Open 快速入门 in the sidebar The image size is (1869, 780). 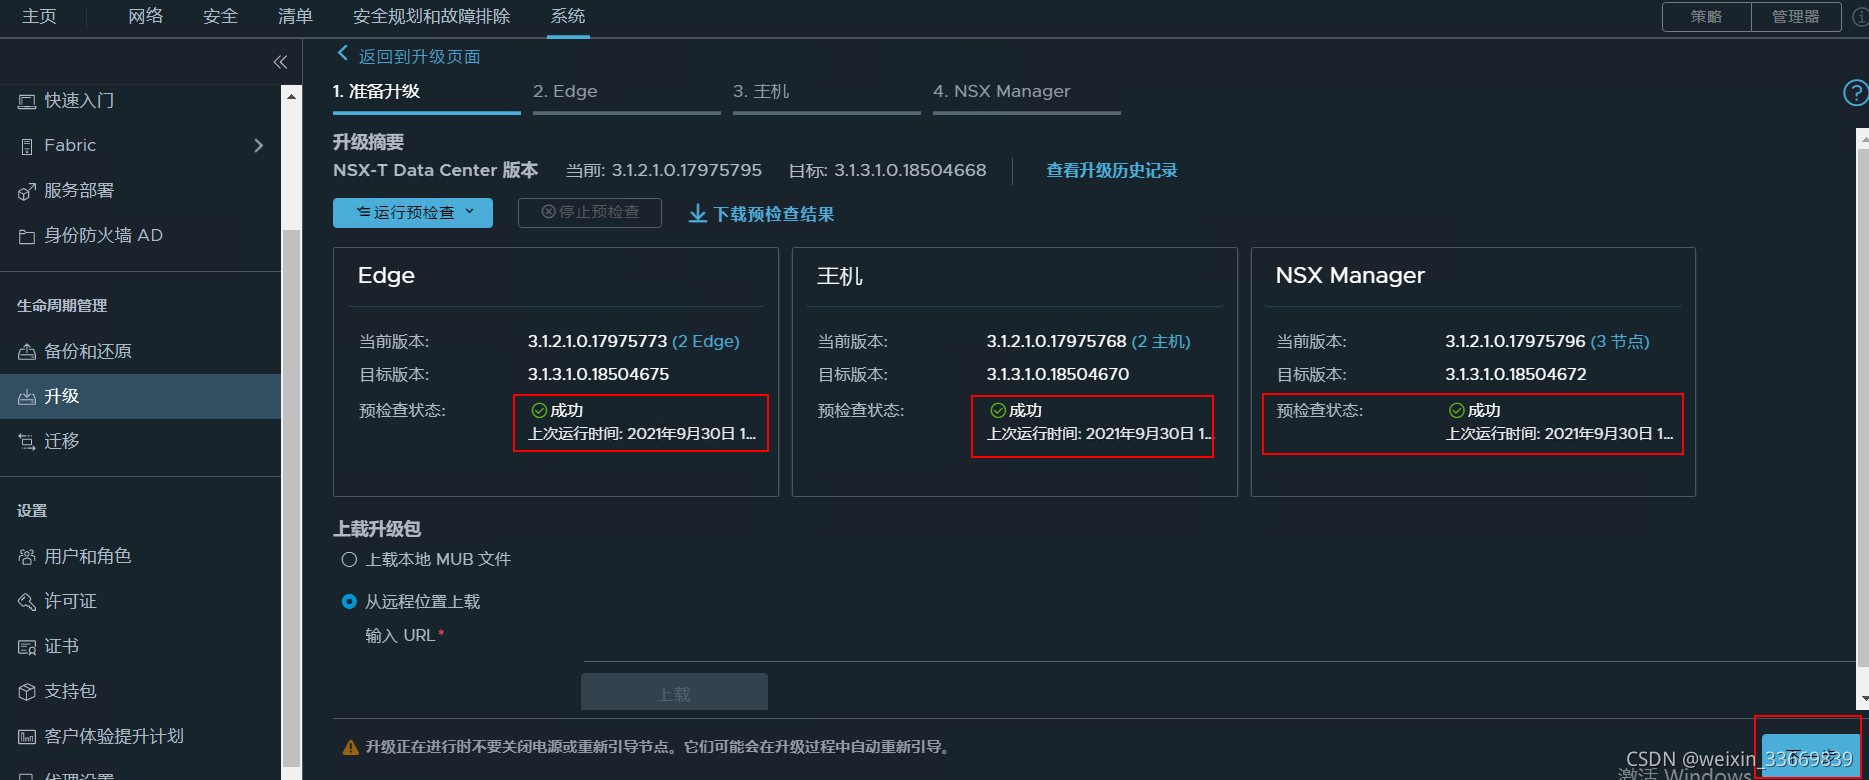[x=79, y=101]
